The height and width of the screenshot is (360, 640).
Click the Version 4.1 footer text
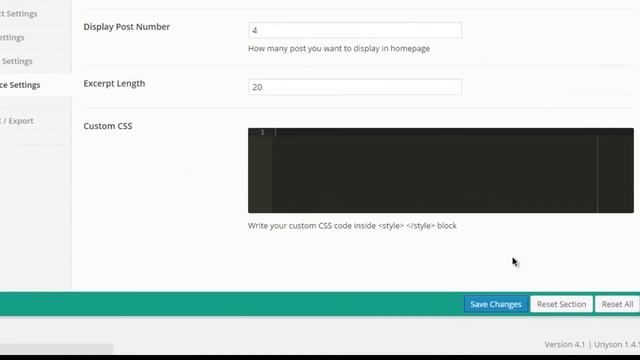[564, 344]
